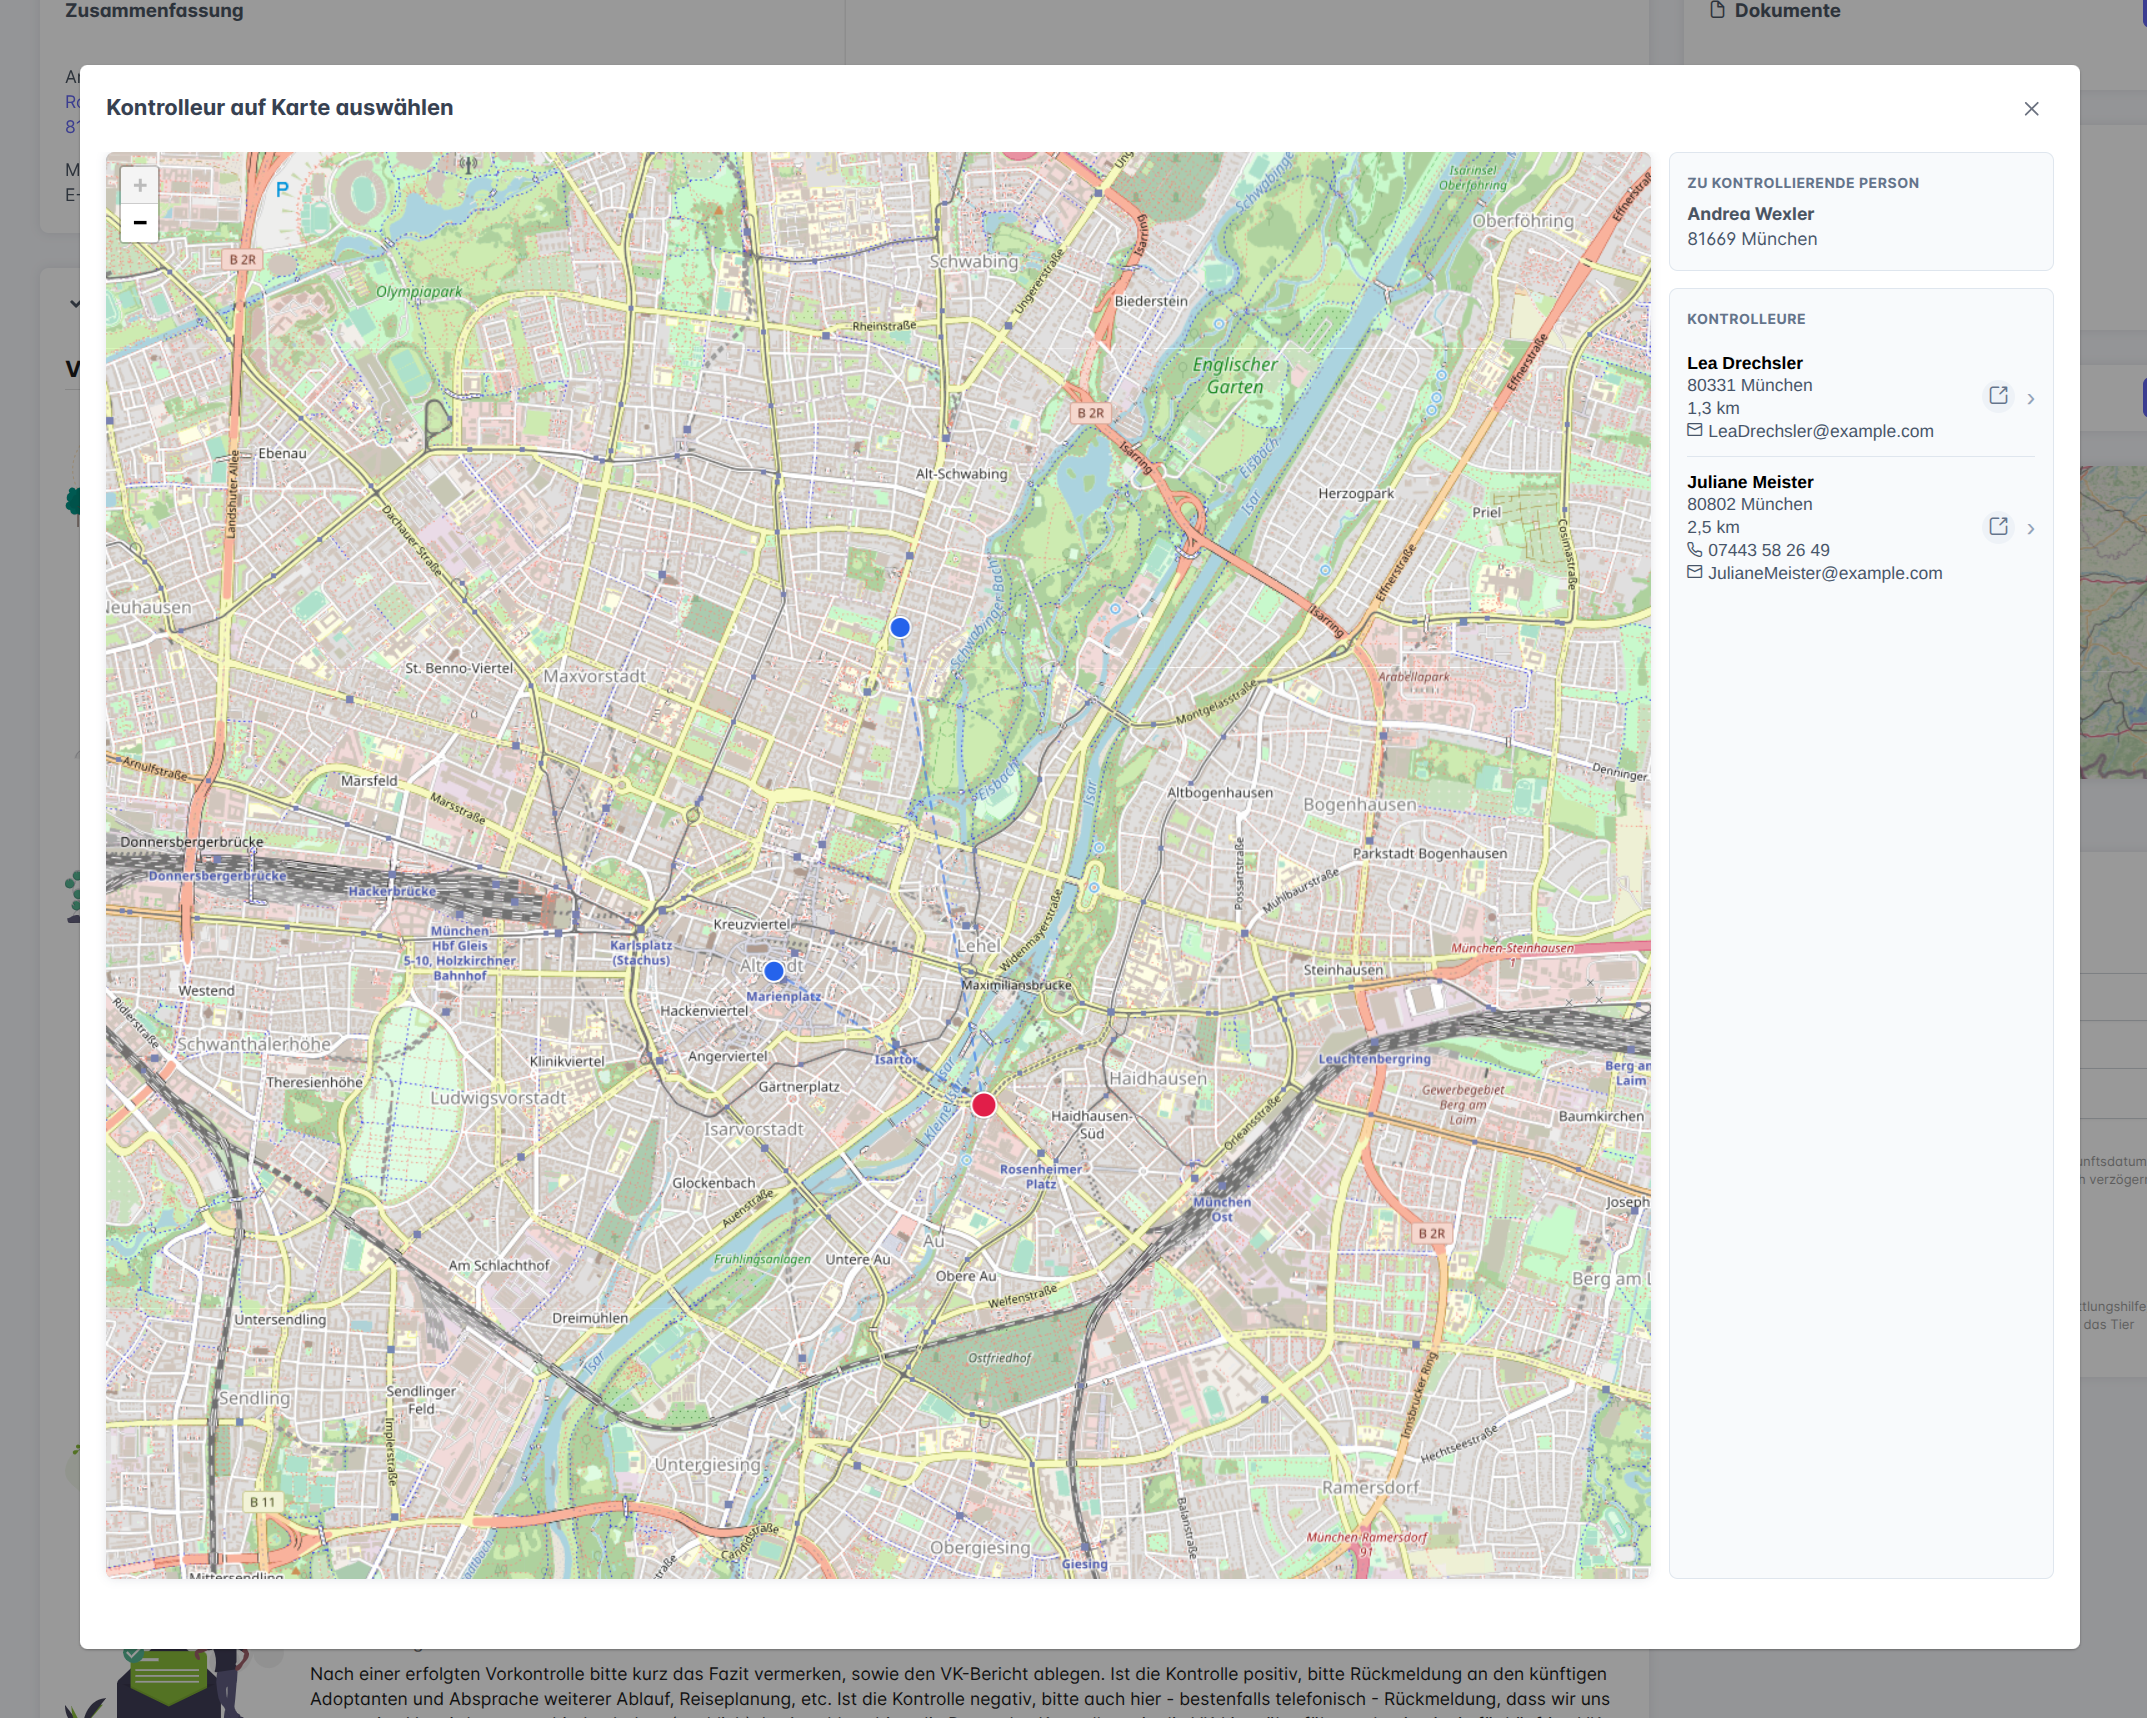Image resolution: width=2147 pixels, height=1718 pixels.
Task: Zoom in on the map
Action: (140, 185)
